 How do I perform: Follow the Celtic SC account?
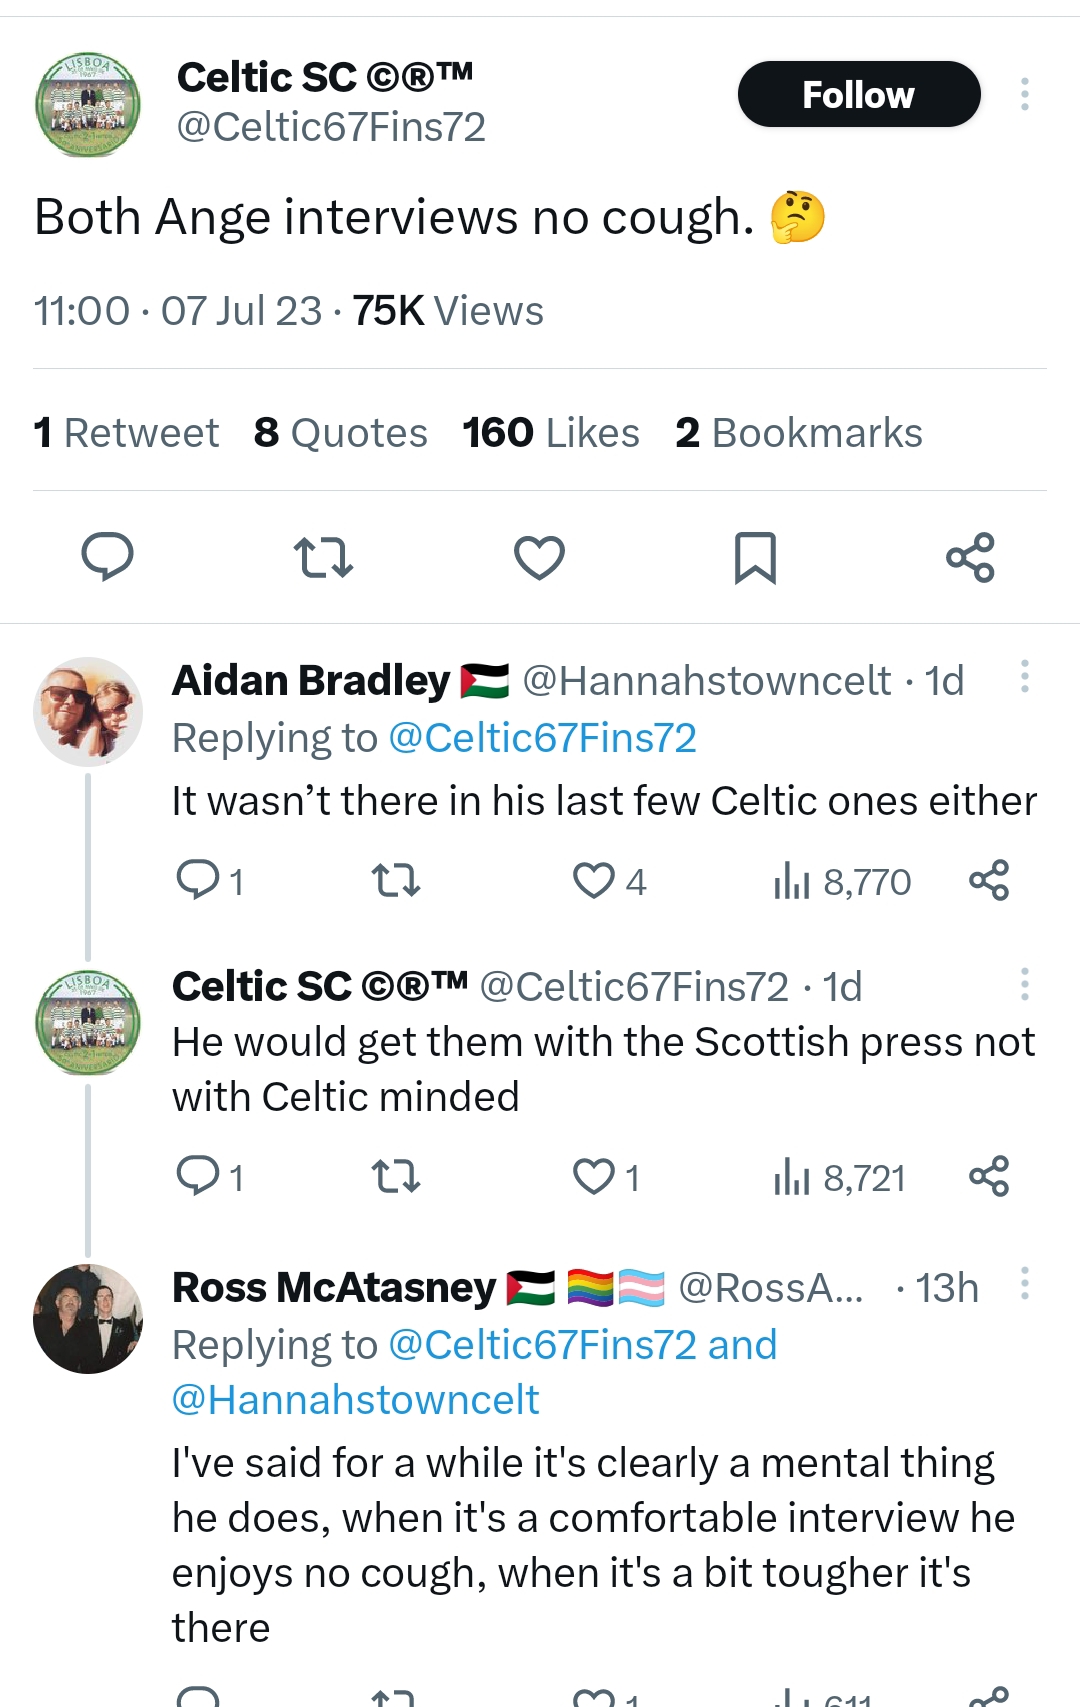click(x=858, y=95)
